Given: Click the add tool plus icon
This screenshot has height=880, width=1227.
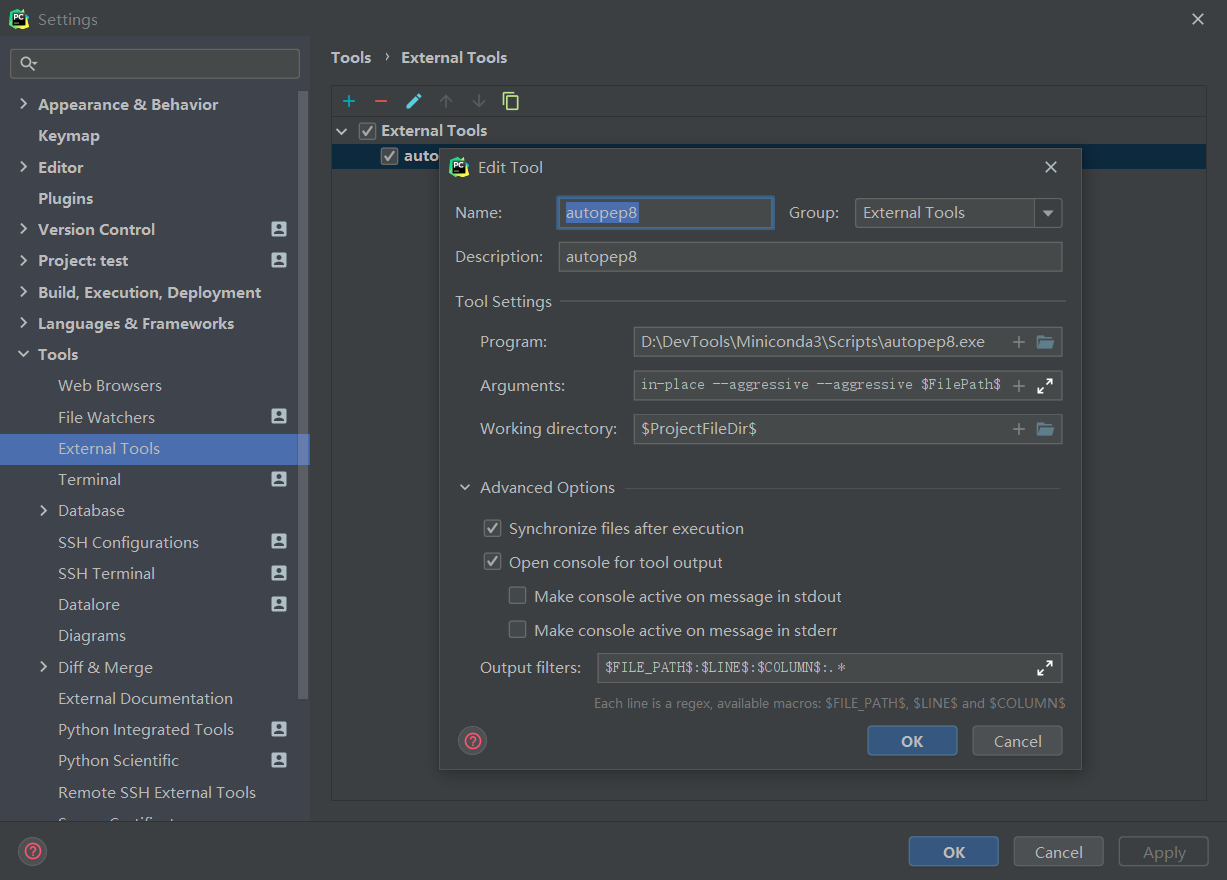Looking at the screenshot, I should (349, 101).
